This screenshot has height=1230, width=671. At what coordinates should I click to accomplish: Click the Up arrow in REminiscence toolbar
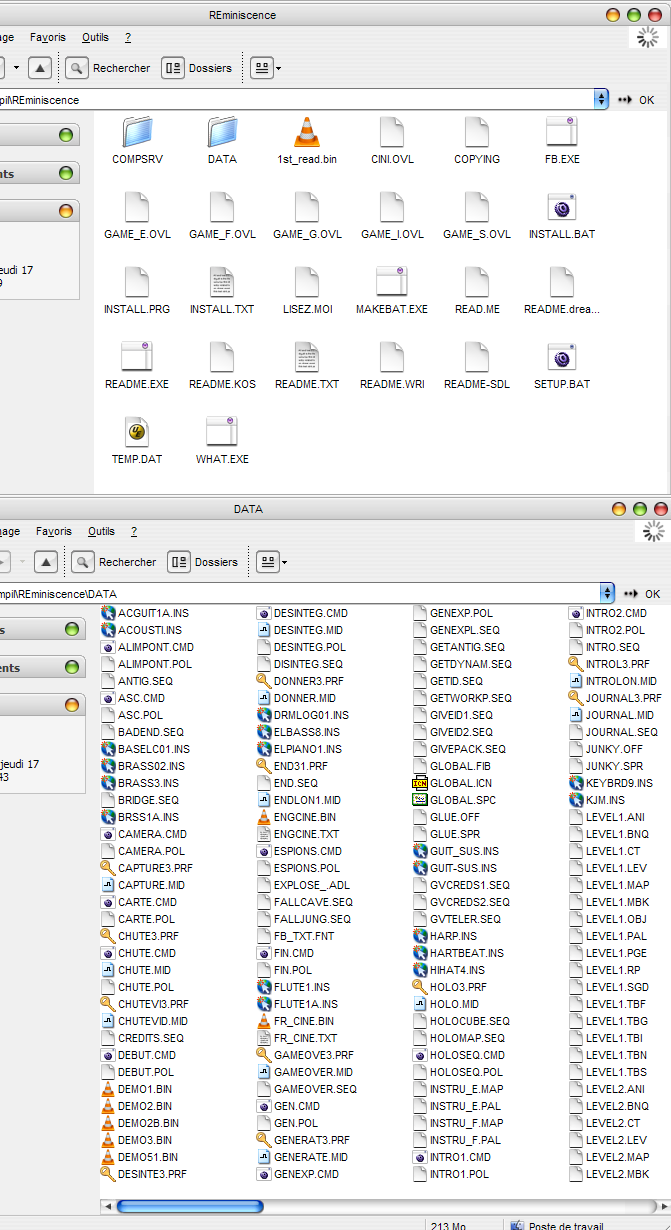[x=39, y=68]
